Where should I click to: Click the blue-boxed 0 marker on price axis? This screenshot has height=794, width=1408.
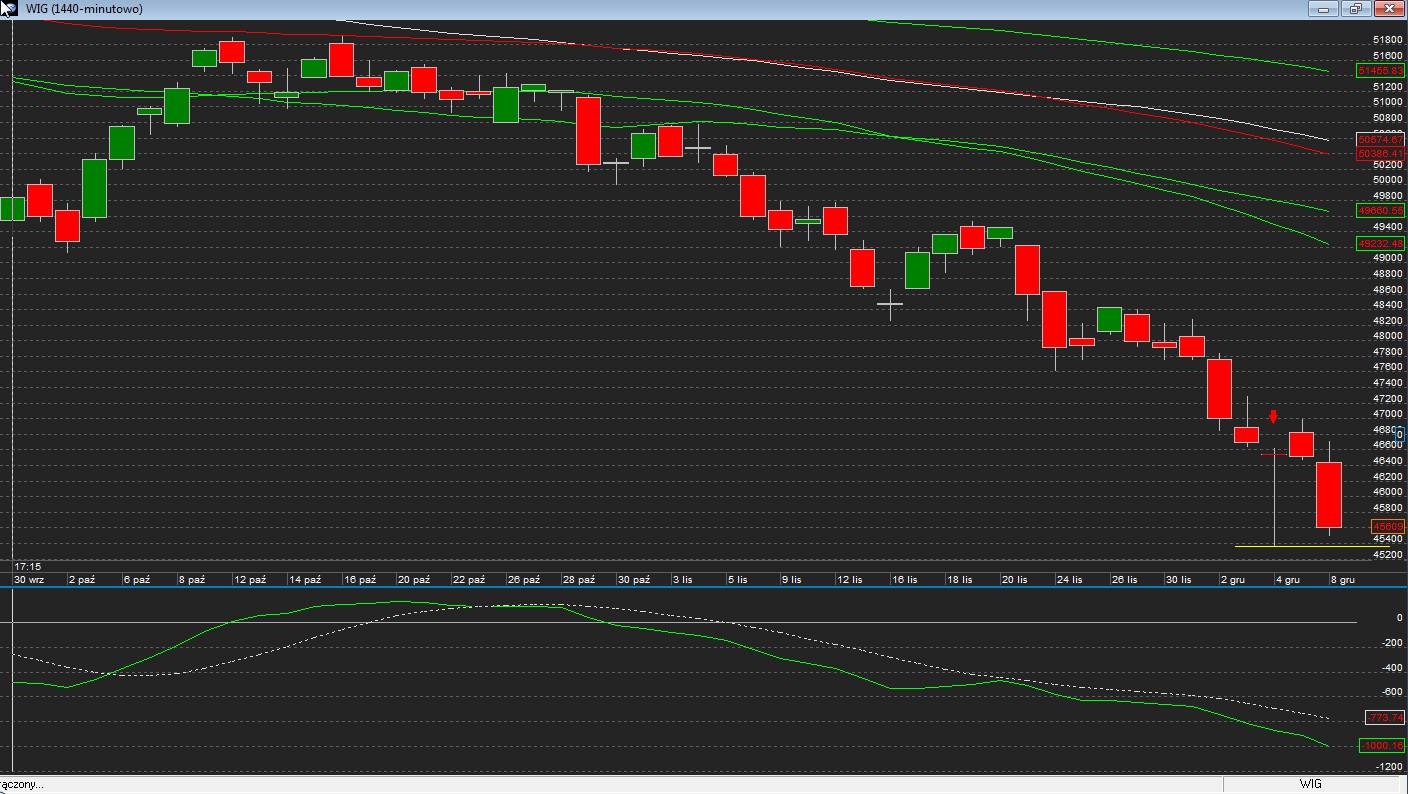1400,434
